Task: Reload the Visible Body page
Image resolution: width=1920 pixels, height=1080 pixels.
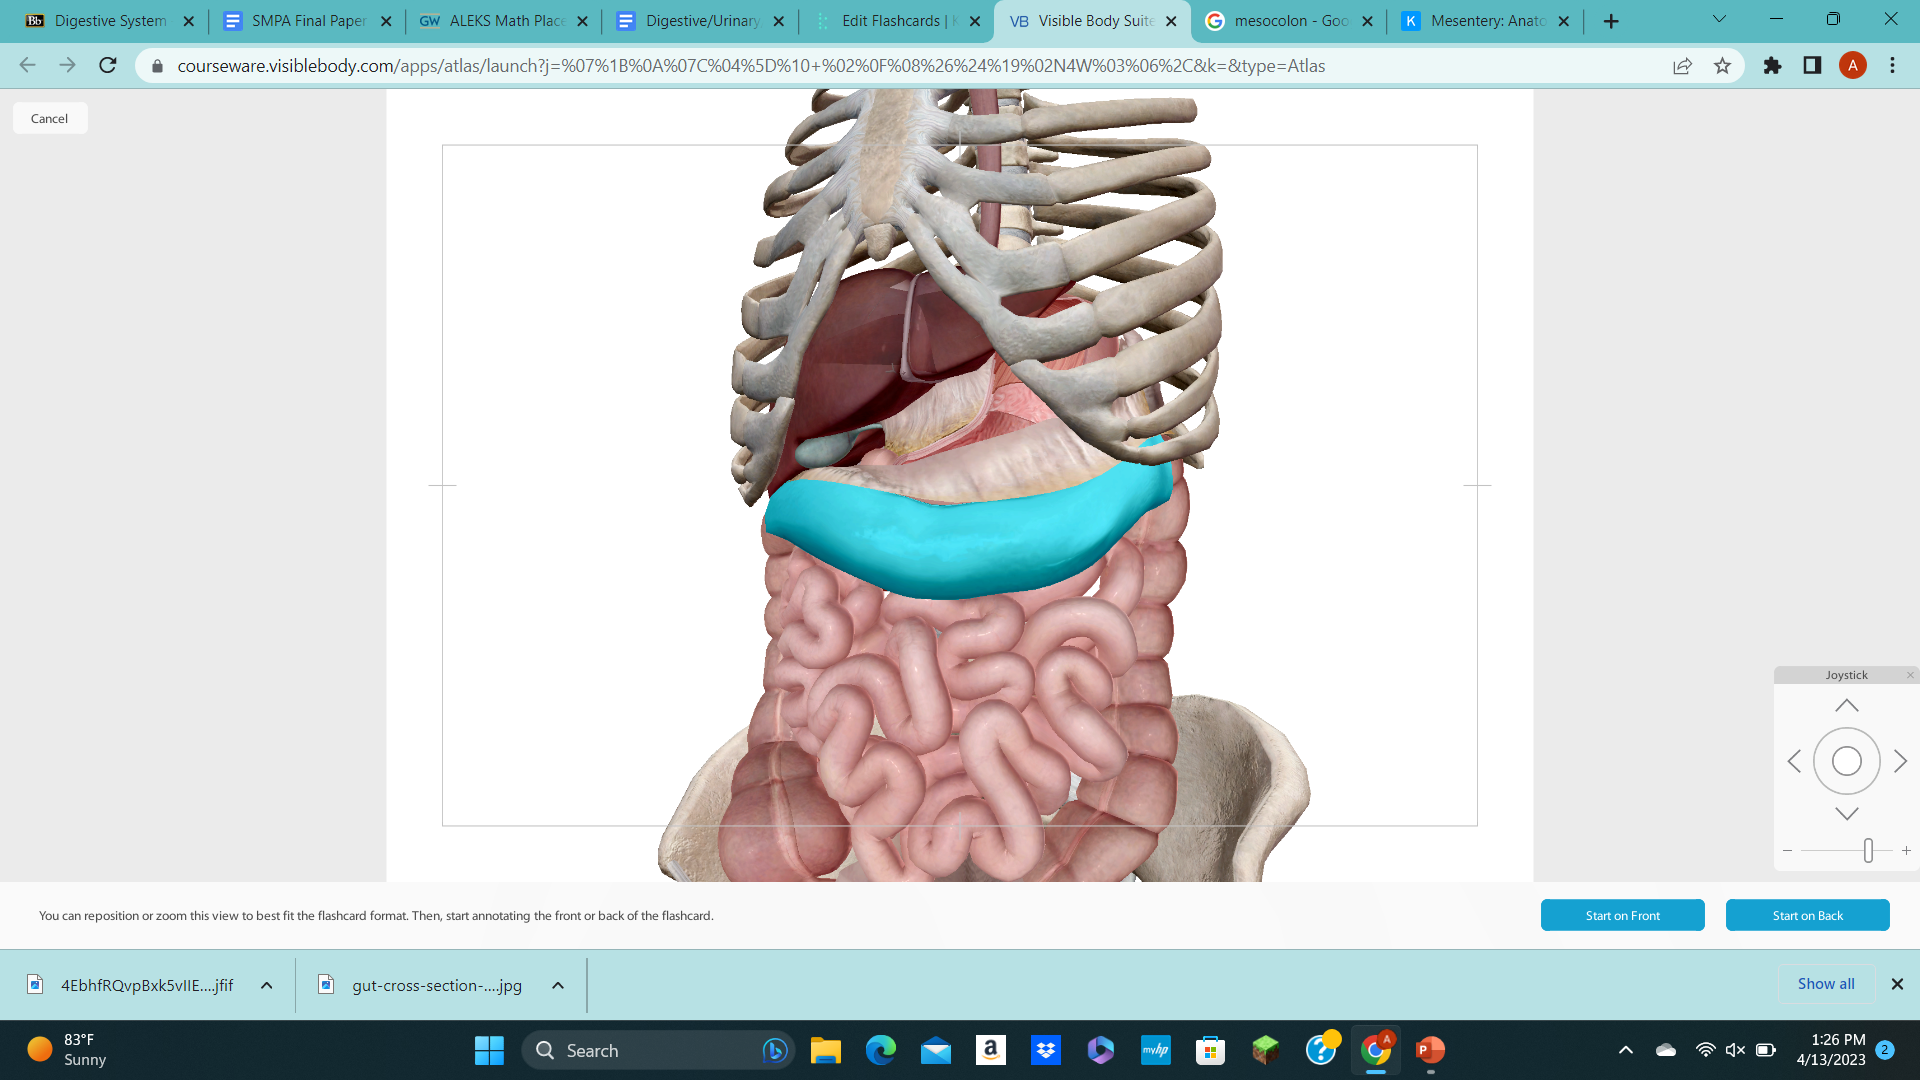Action: pyautogui.click(x=107, y=65)
